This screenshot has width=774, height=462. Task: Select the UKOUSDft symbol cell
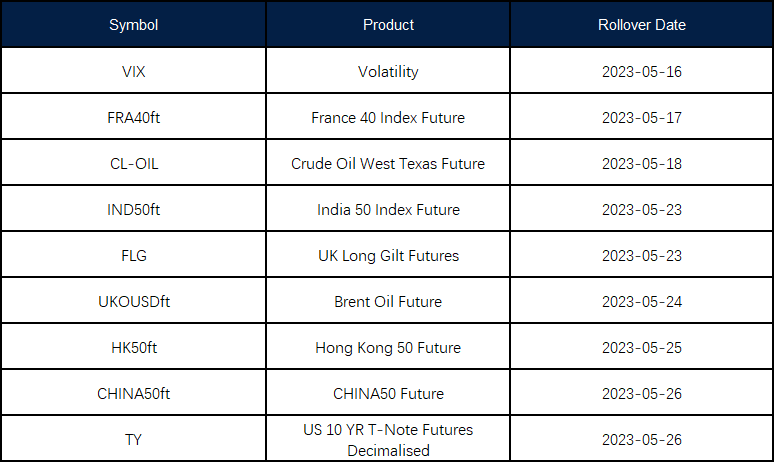tap(133, 302)
